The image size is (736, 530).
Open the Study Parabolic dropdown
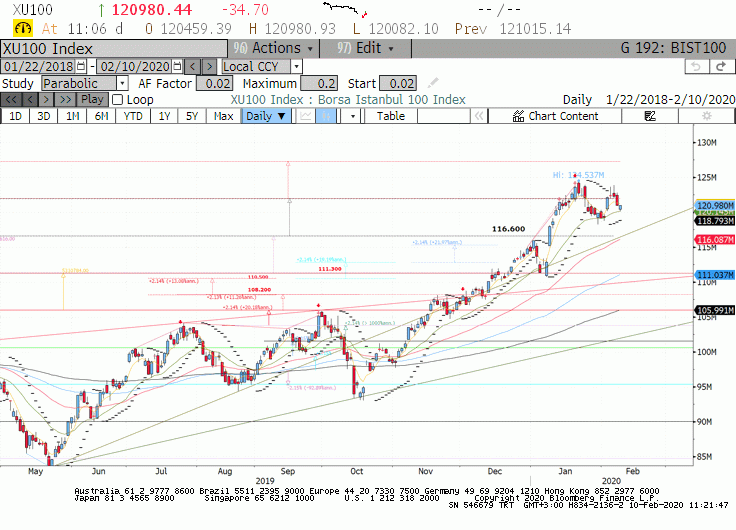[85, 84]
